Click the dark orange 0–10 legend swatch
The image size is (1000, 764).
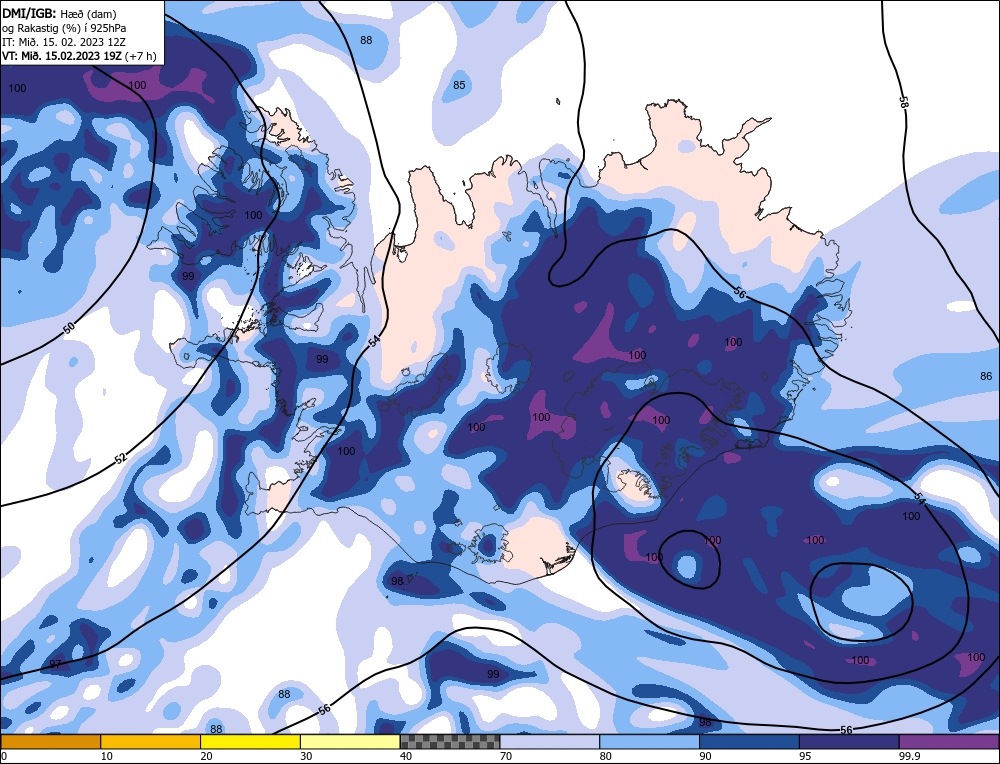(50, 741)
